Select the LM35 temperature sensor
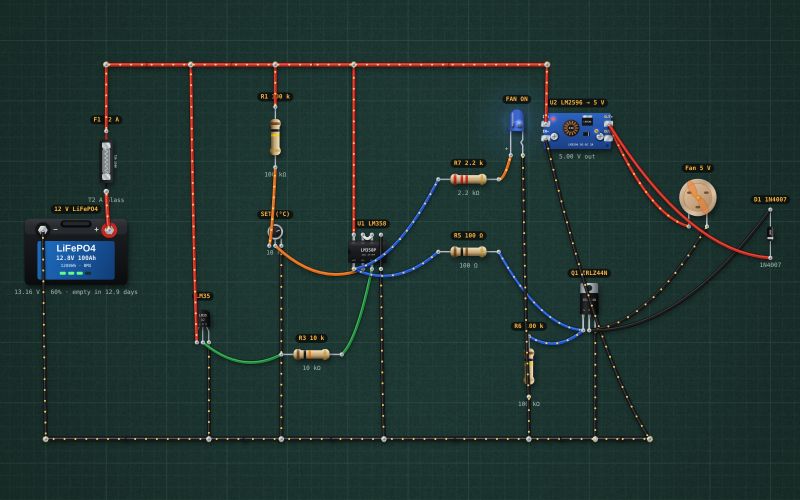This screenshot has height=500, width=800. pos(204,320)
